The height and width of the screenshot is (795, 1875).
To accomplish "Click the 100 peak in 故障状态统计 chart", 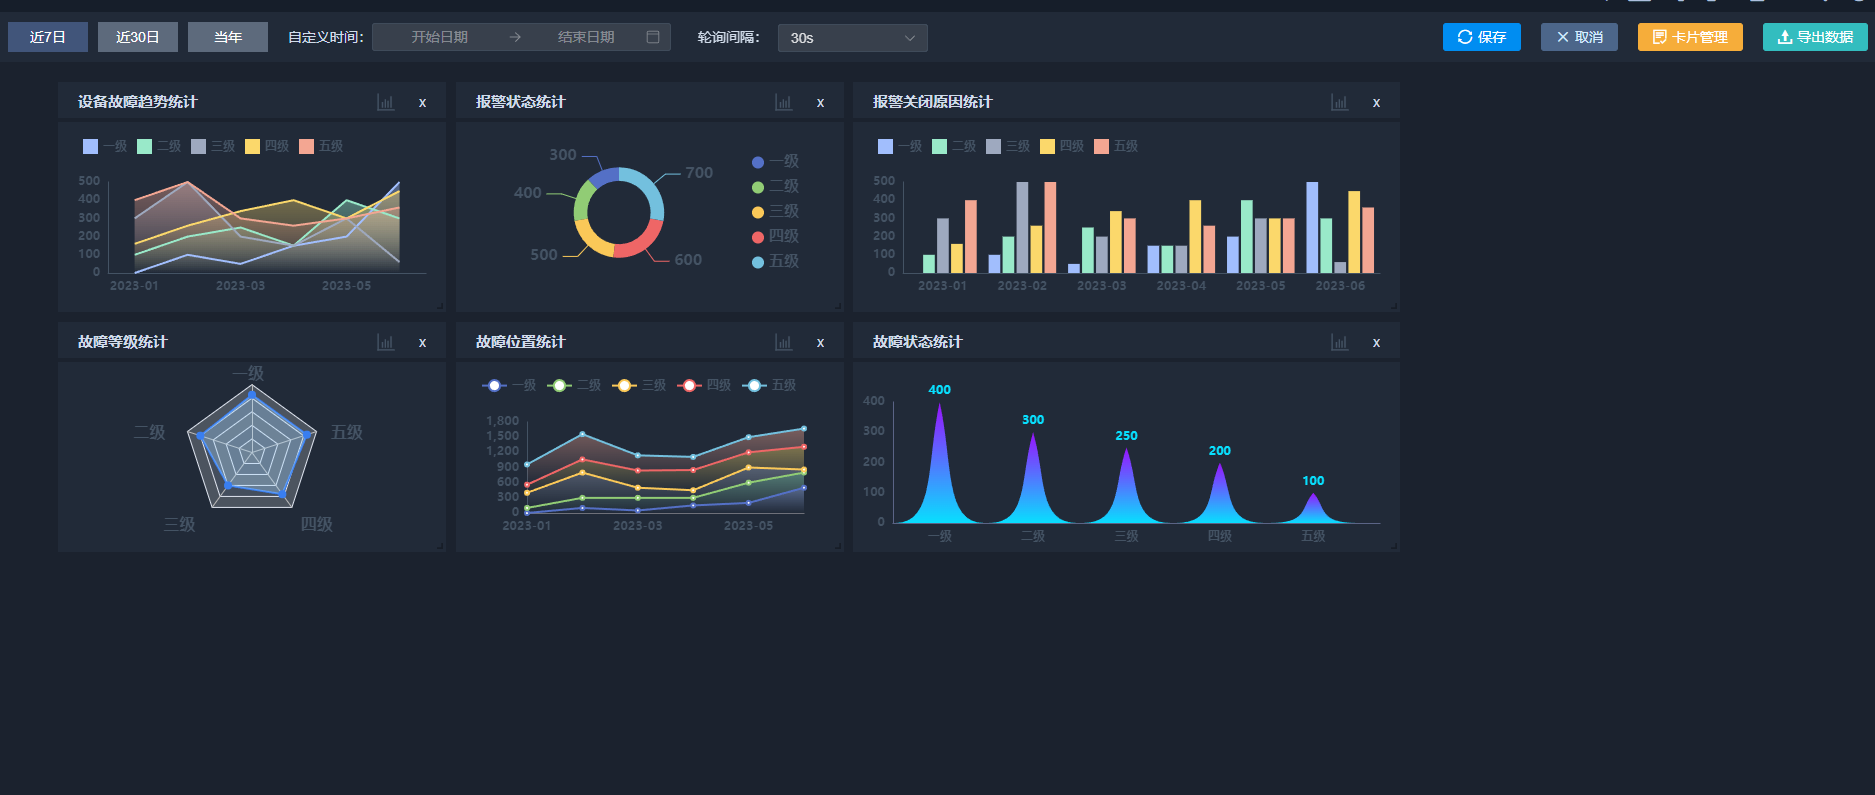I will 1313,508.
